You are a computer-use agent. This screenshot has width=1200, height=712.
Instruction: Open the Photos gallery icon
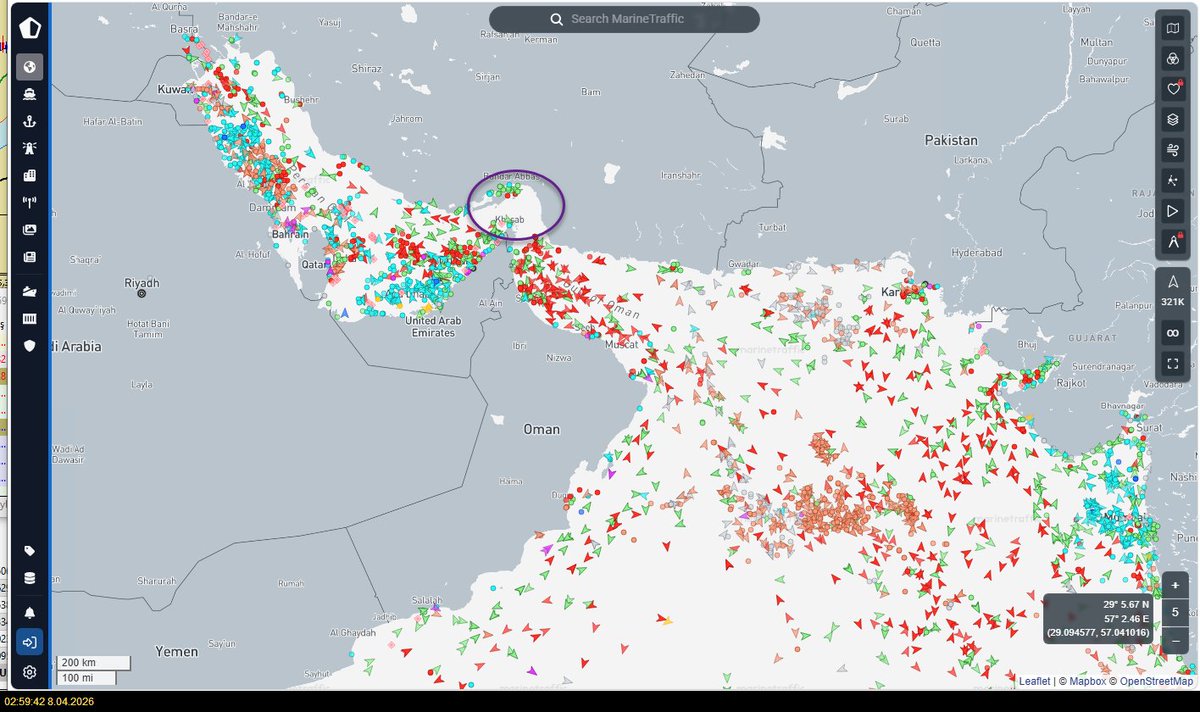[x=29, y=230]
